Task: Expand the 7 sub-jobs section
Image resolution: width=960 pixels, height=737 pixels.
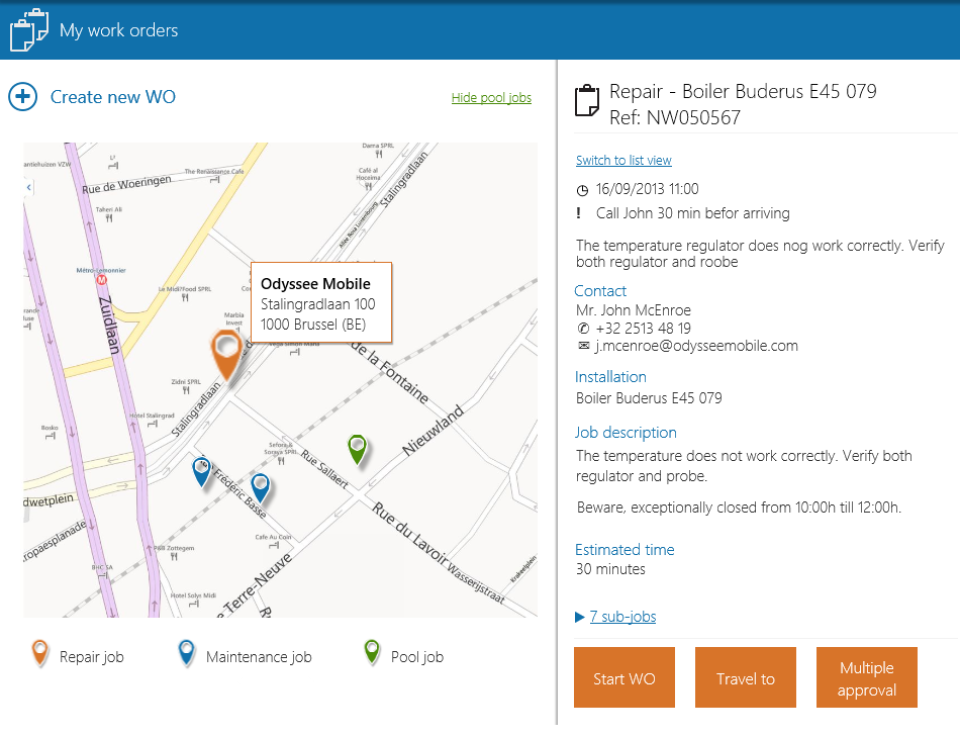Action: (622, 617)
